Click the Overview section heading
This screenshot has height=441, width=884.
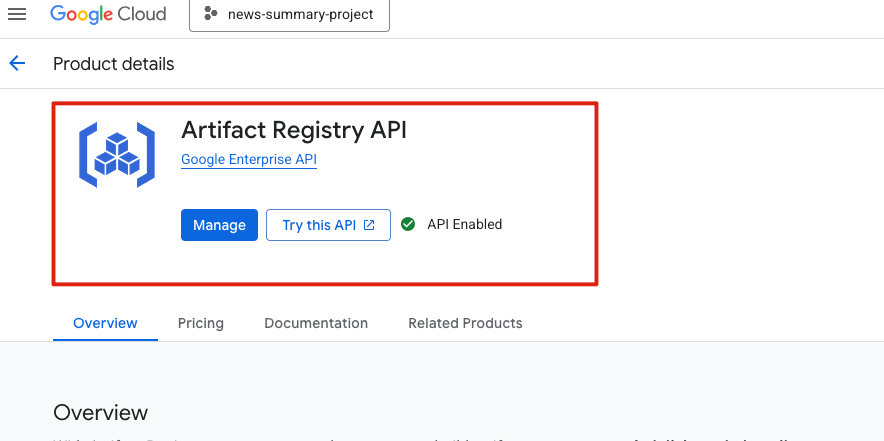[x=100, y=413]
